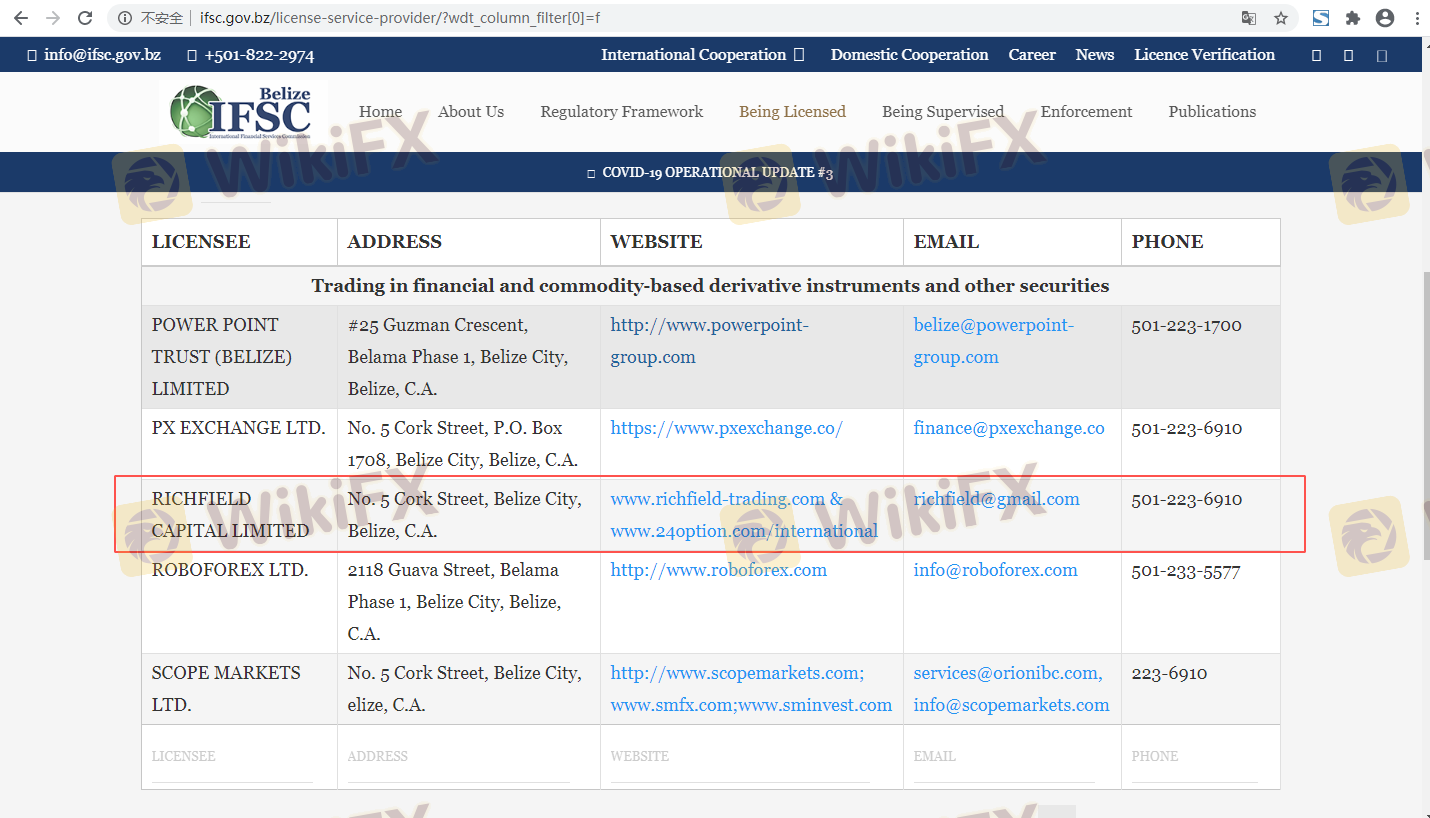Viewport: 1430px width, 818px height.
Task: Click the WEBSITE filter input field
Action: [x=740, y=757]
